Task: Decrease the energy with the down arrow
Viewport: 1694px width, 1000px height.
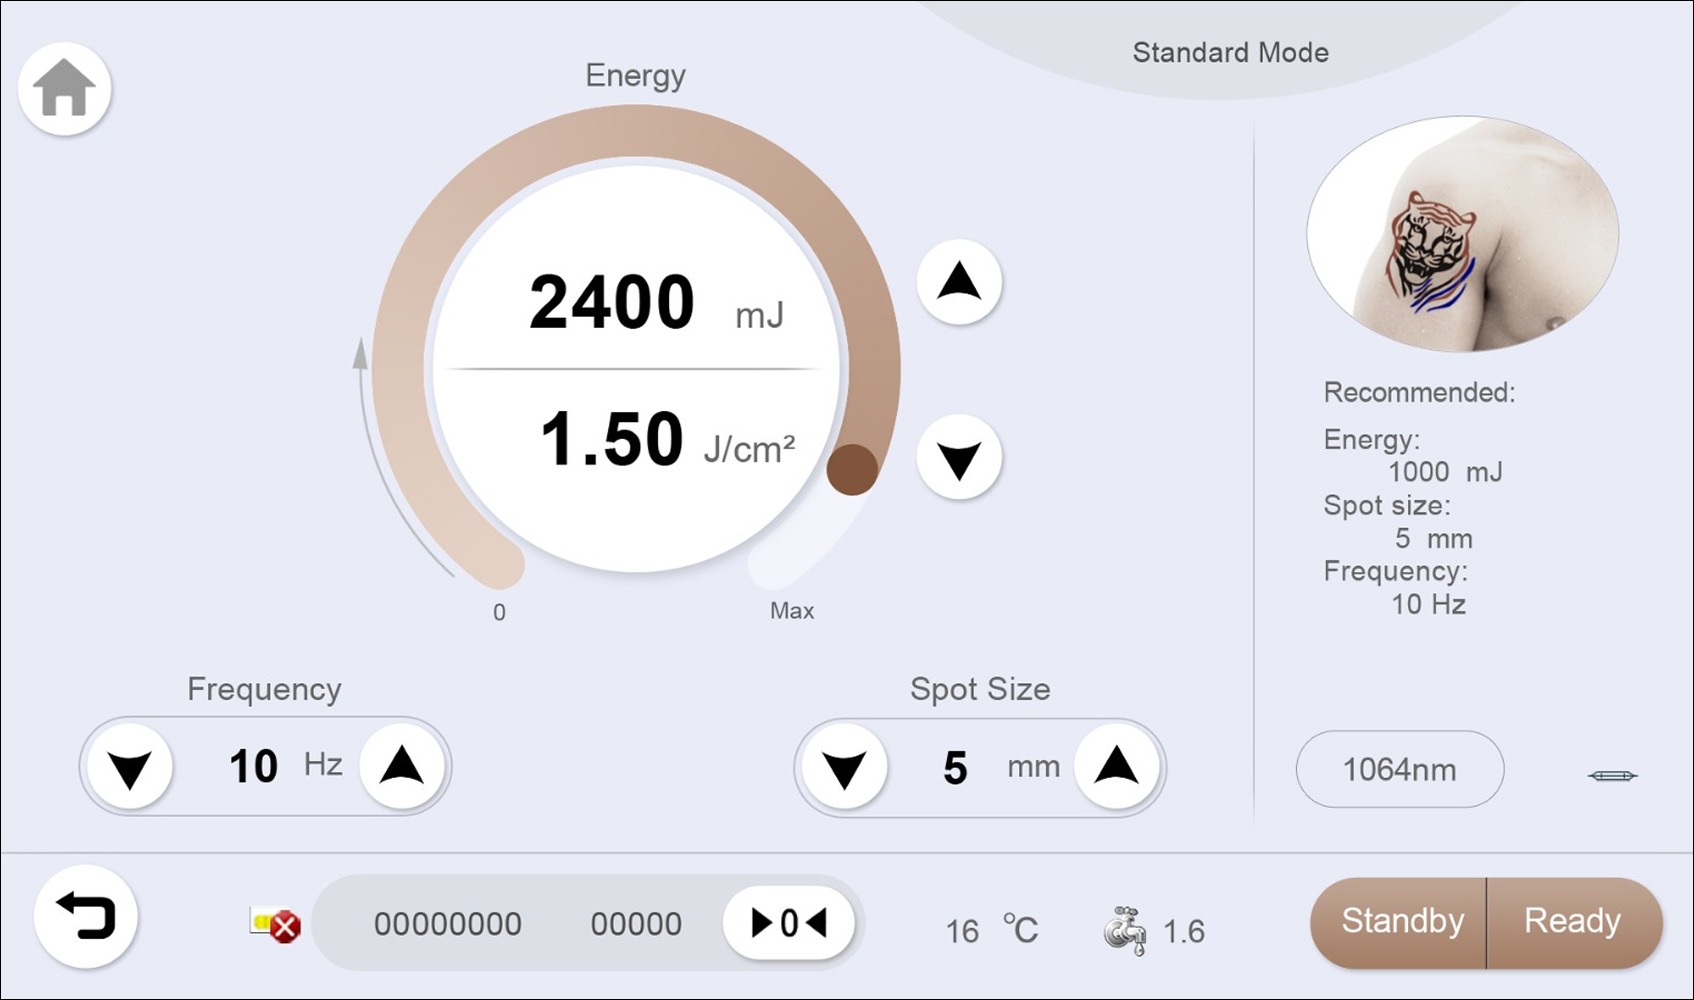Action: (959, 458)
